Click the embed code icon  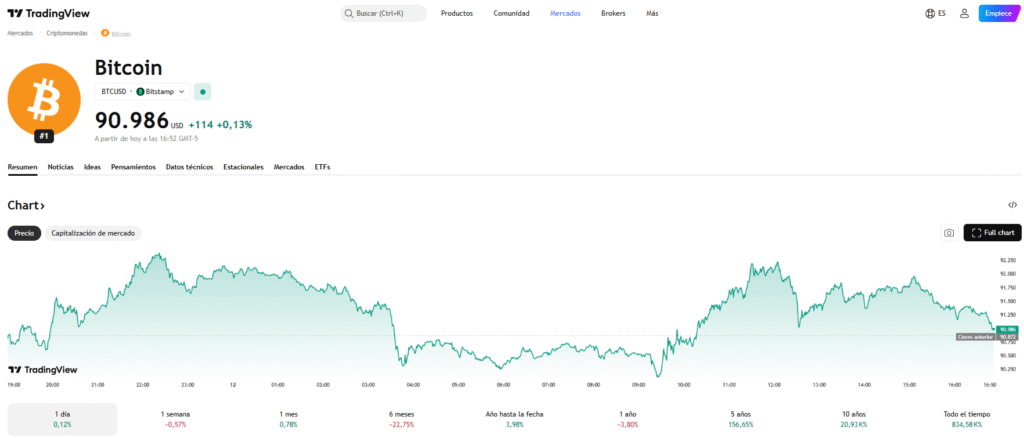point(1012,205)
